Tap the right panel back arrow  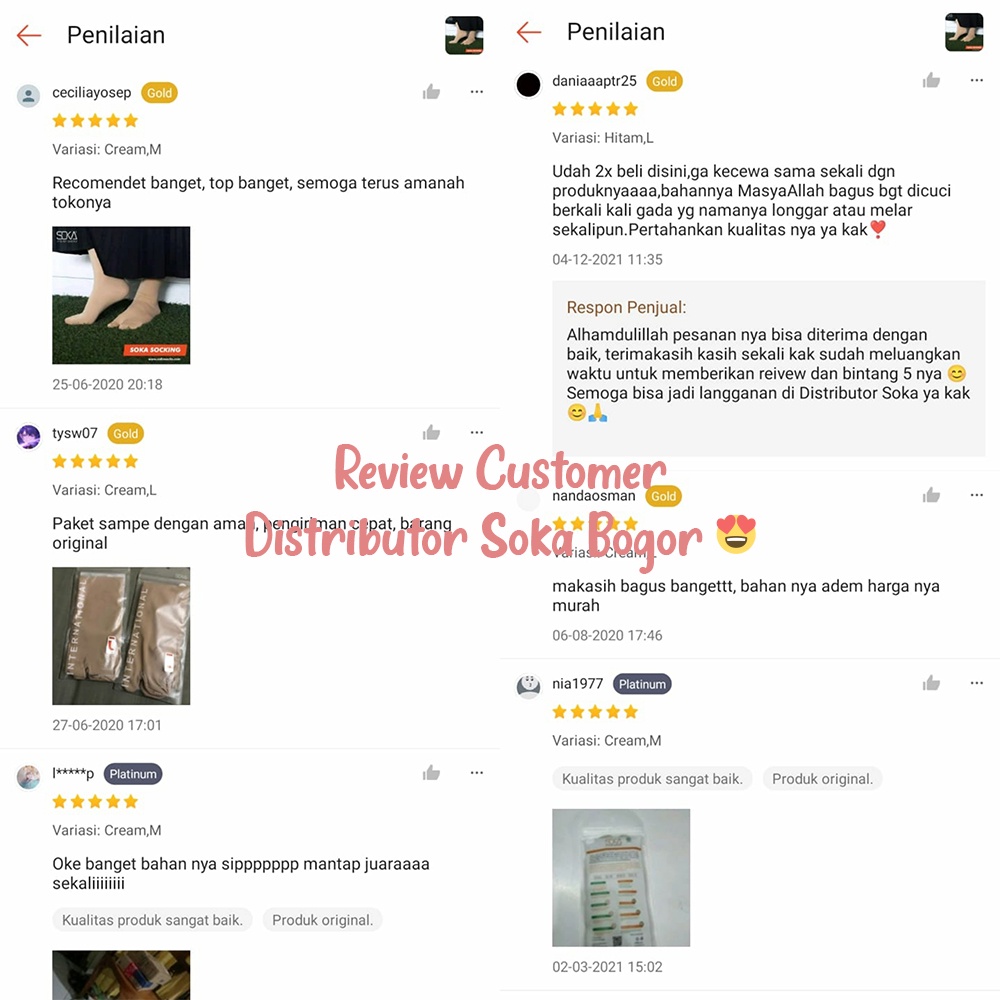529,32
